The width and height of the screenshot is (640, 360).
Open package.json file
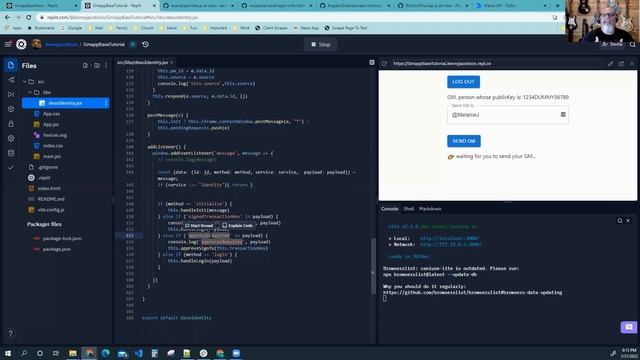point(57,249)
